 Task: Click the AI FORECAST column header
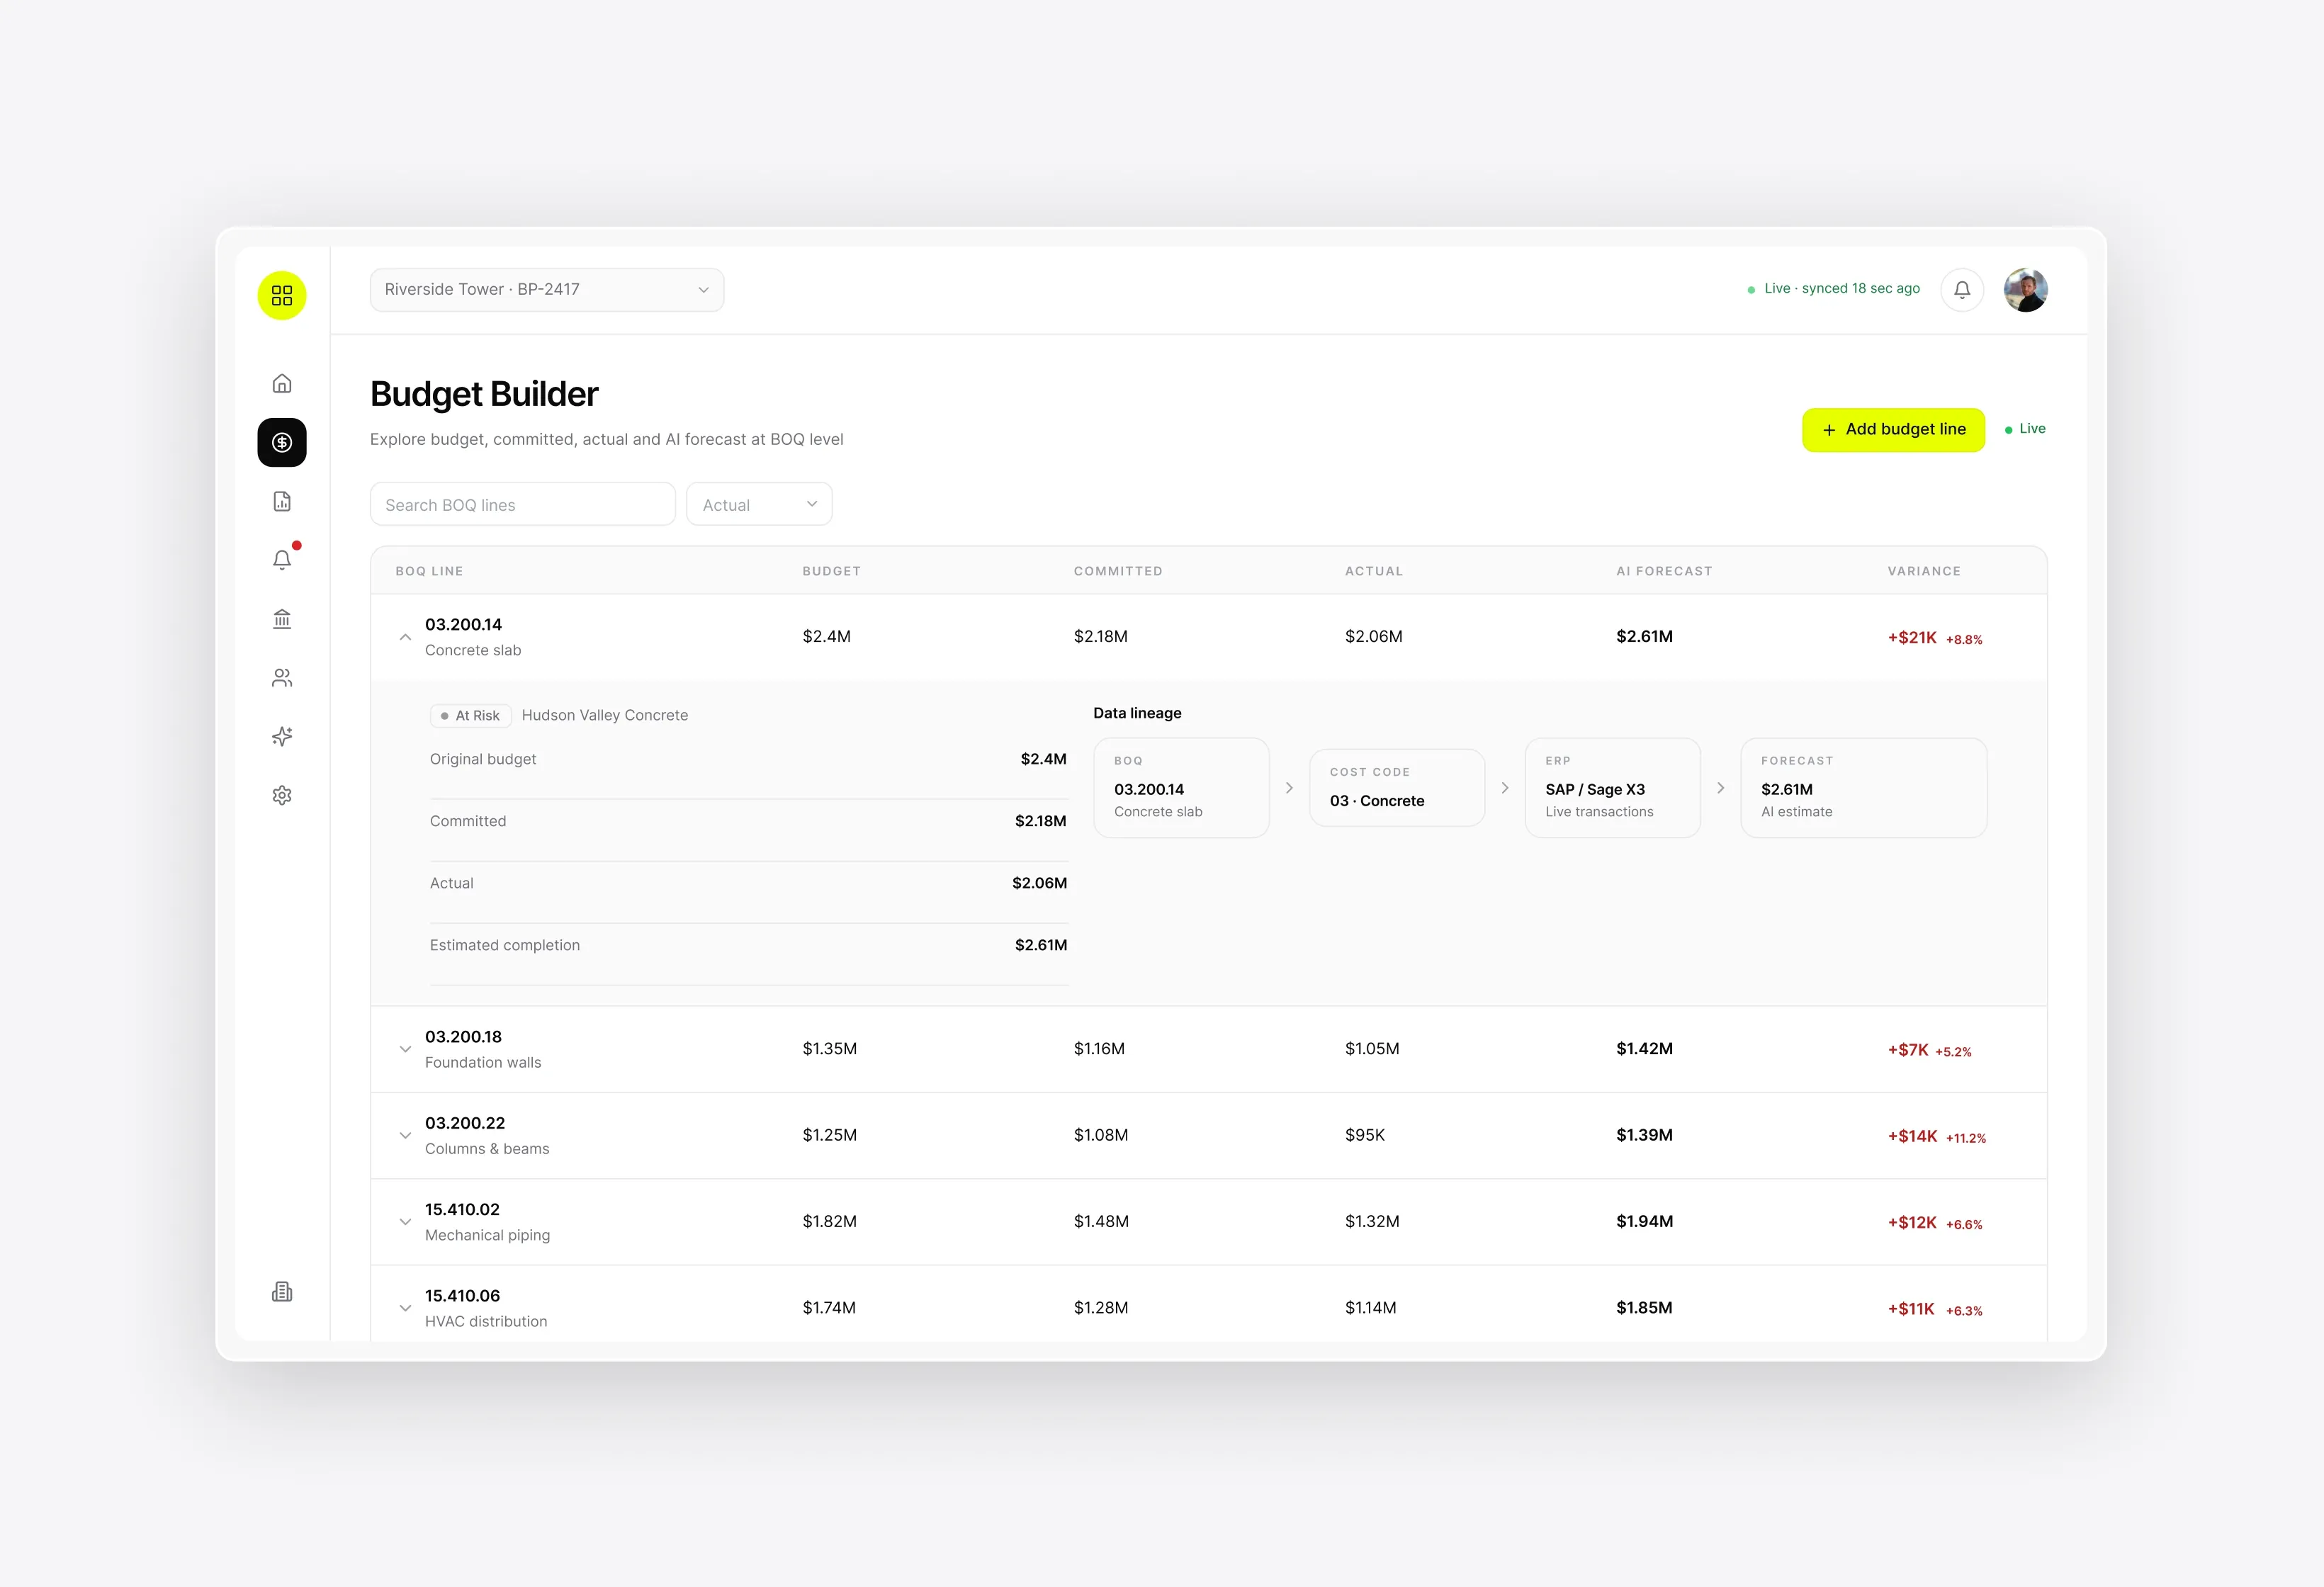[1664, 571]
